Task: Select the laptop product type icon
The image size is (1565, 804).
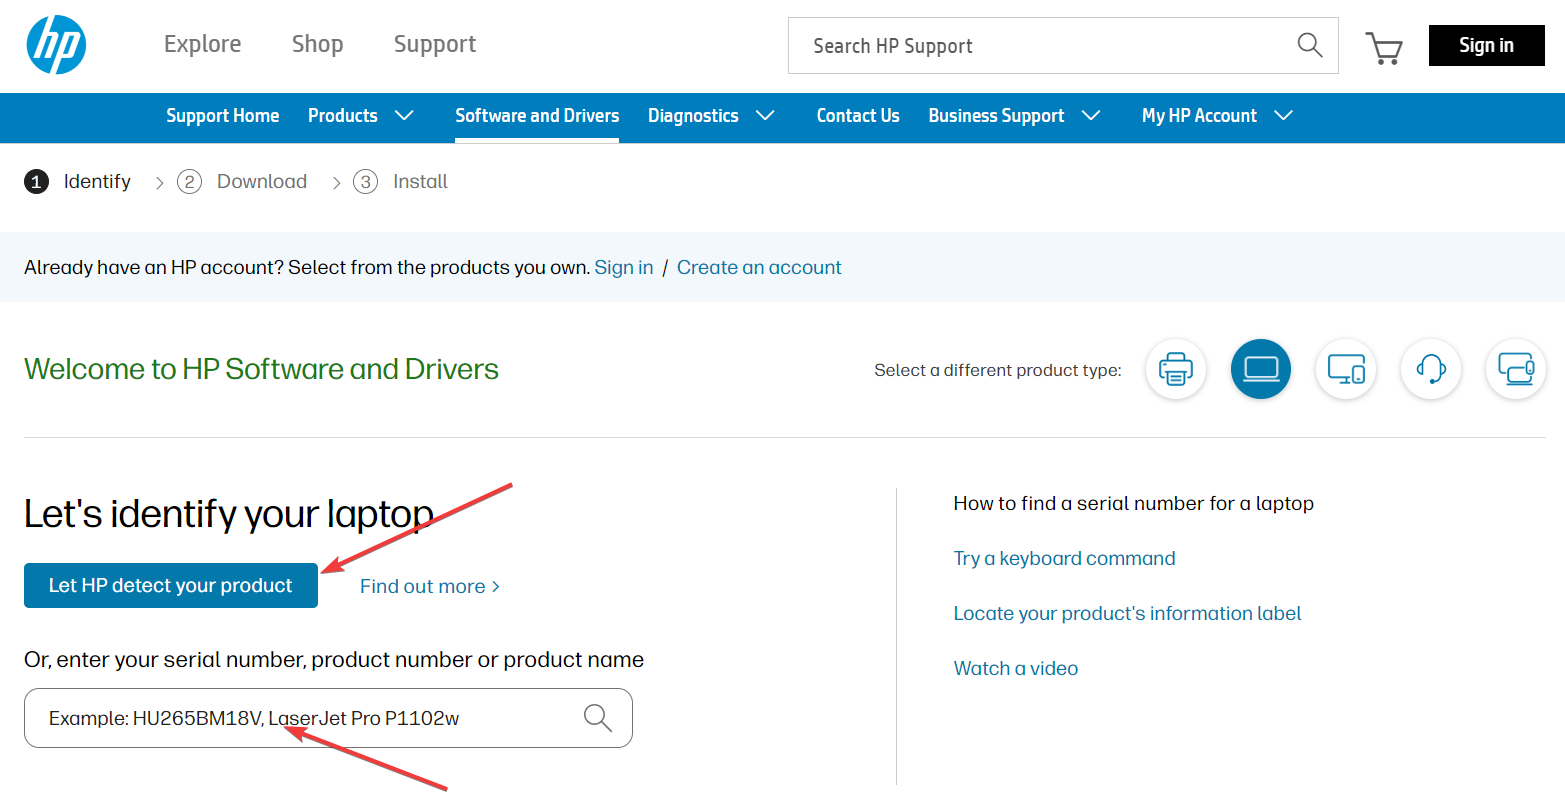Action: point(1261,369)
